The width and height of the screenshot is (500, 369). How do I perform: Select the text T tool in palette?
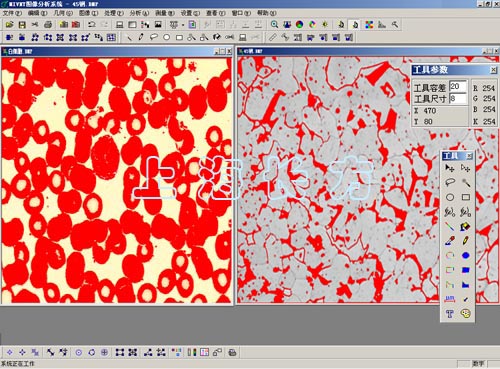pos(450,313)
